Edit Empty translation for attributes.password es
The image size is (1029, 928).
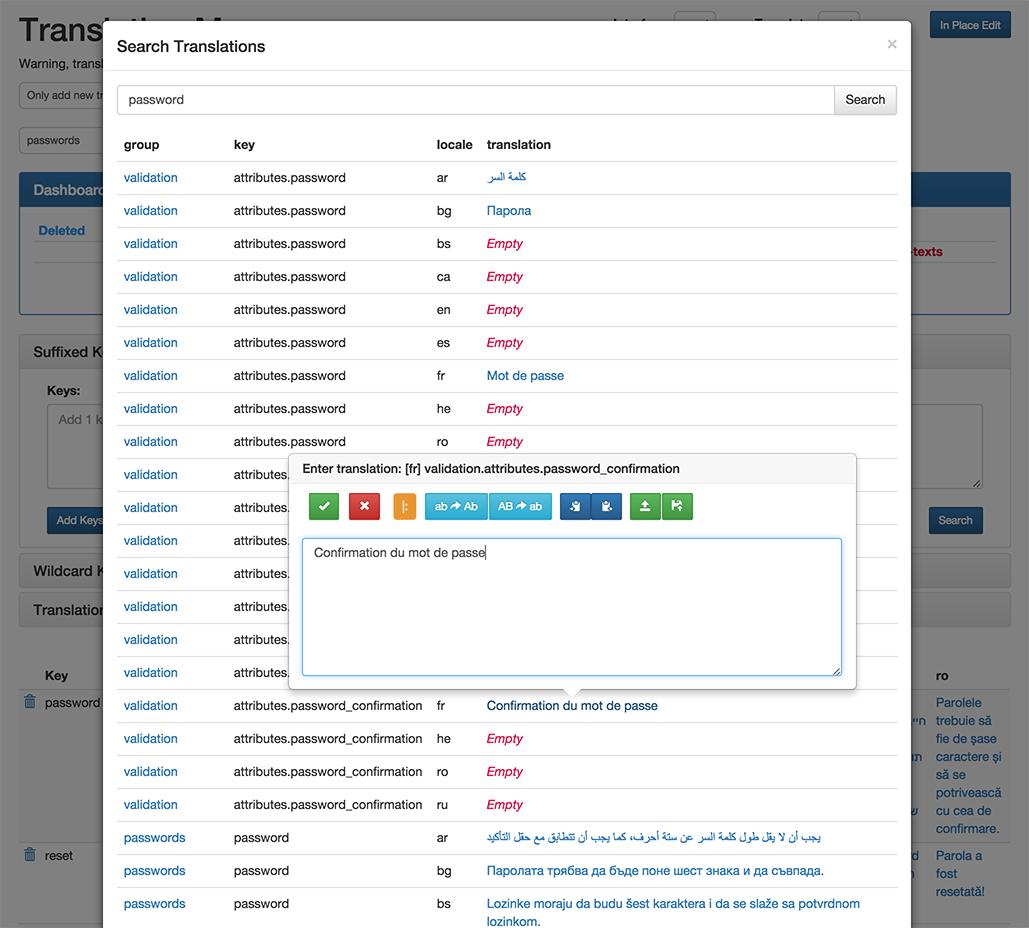click(x=505, y=343)
